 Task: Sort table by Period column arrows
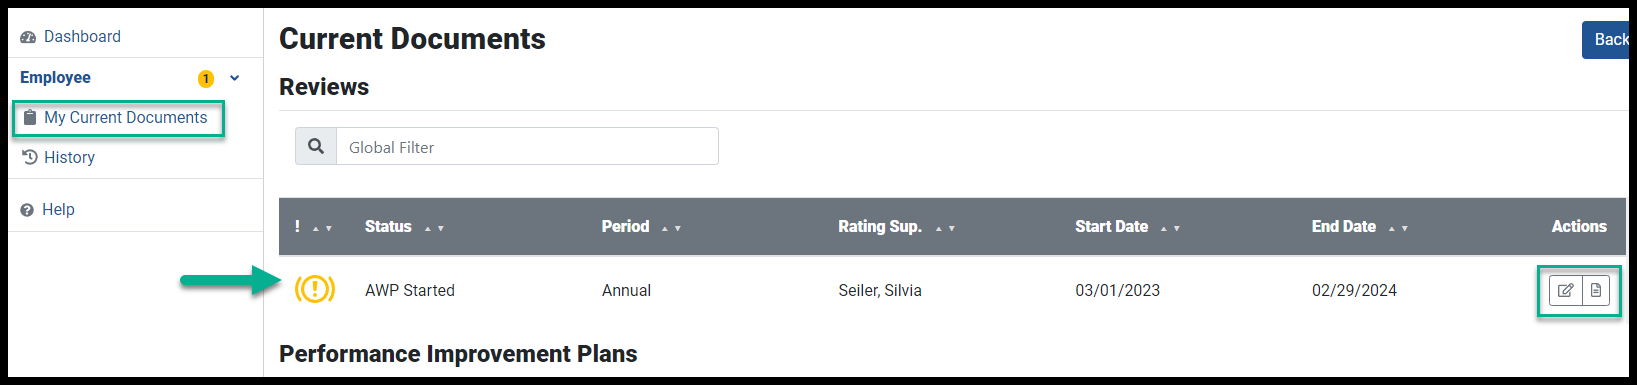tap(671, 228)
